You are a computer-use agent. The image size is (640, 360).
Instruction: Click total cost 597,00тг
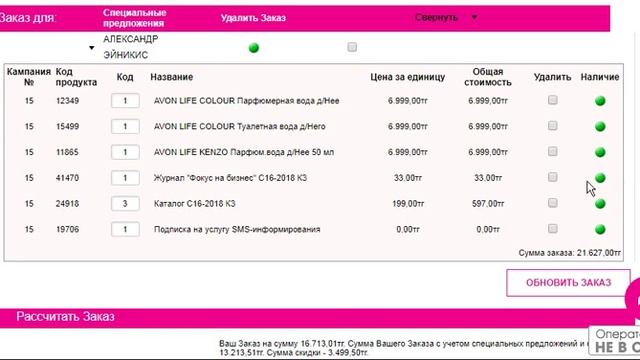tap(488, 204)
